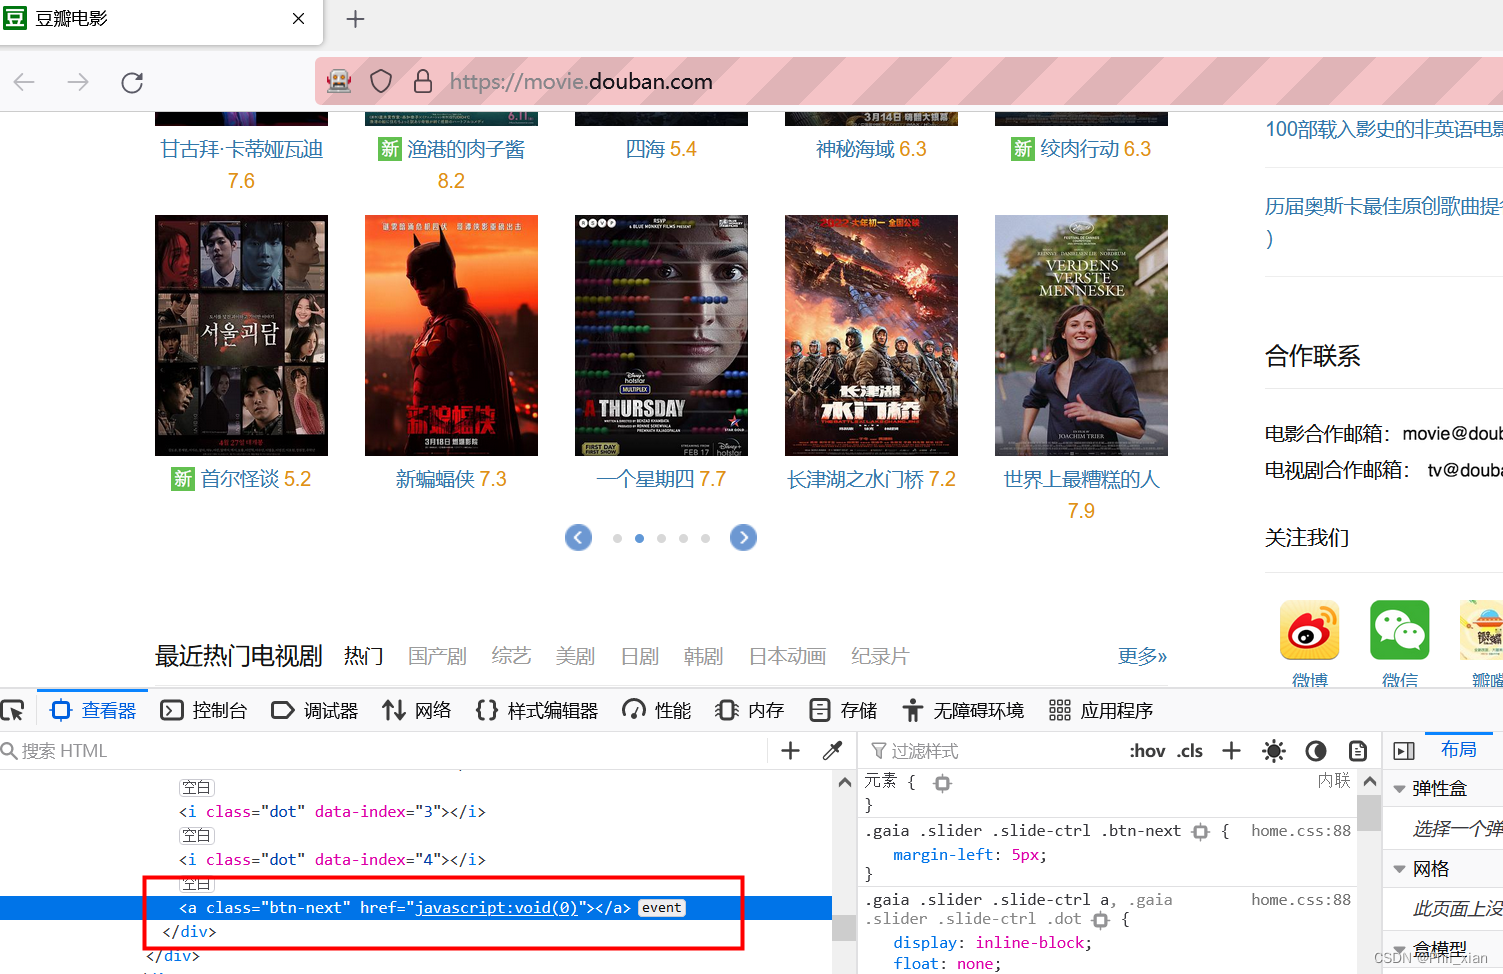Select 日本动画 category tab

pyautogui.click(x=787, y=656)
